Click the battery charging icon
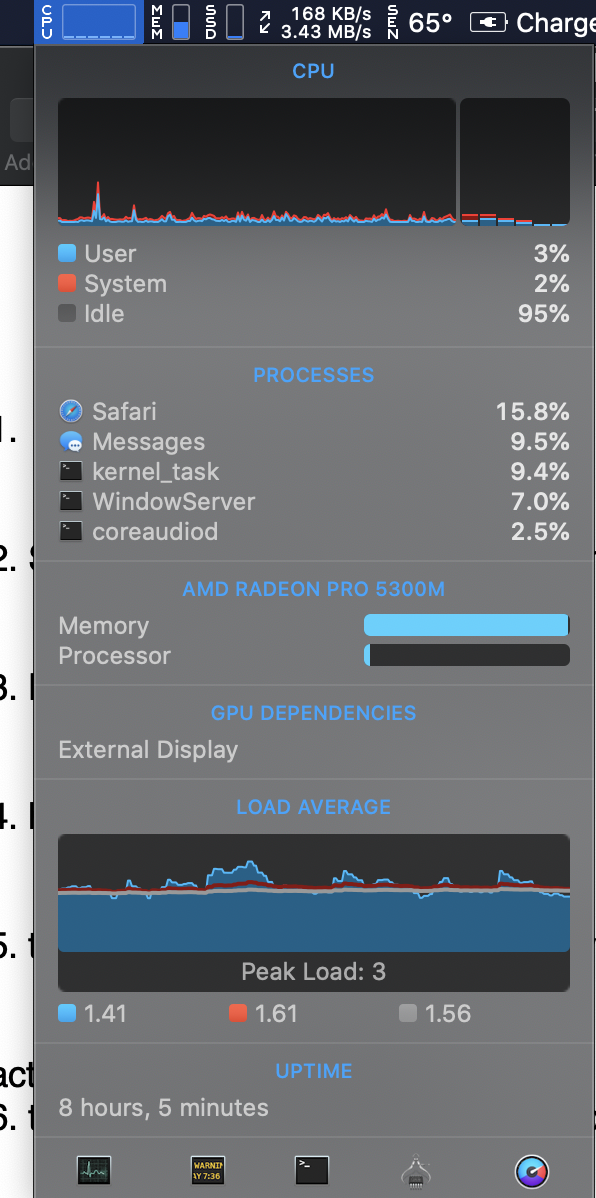The width and height of the screenshot is (596, 1198). pos(488,23)
